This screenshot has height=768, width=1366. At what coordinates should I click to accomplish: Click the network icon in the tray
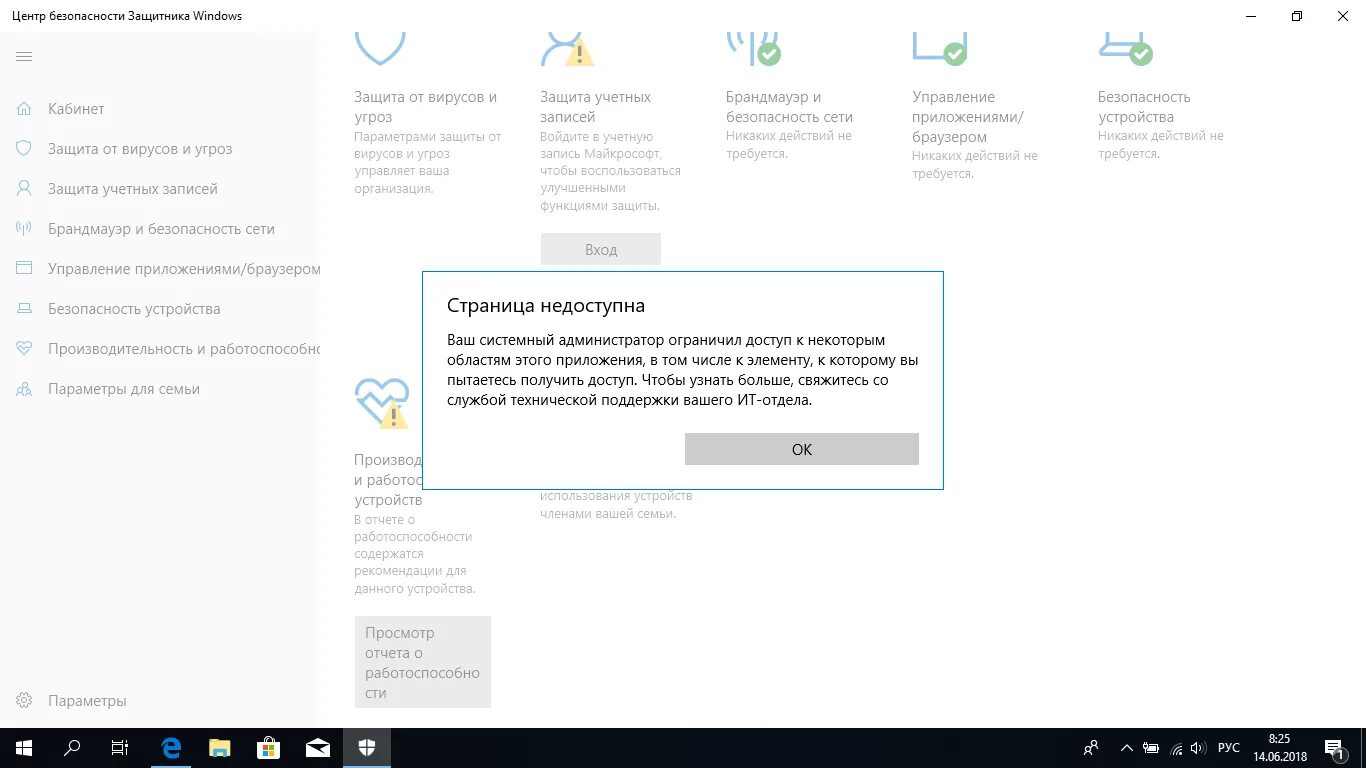[x=1176, y=748]
